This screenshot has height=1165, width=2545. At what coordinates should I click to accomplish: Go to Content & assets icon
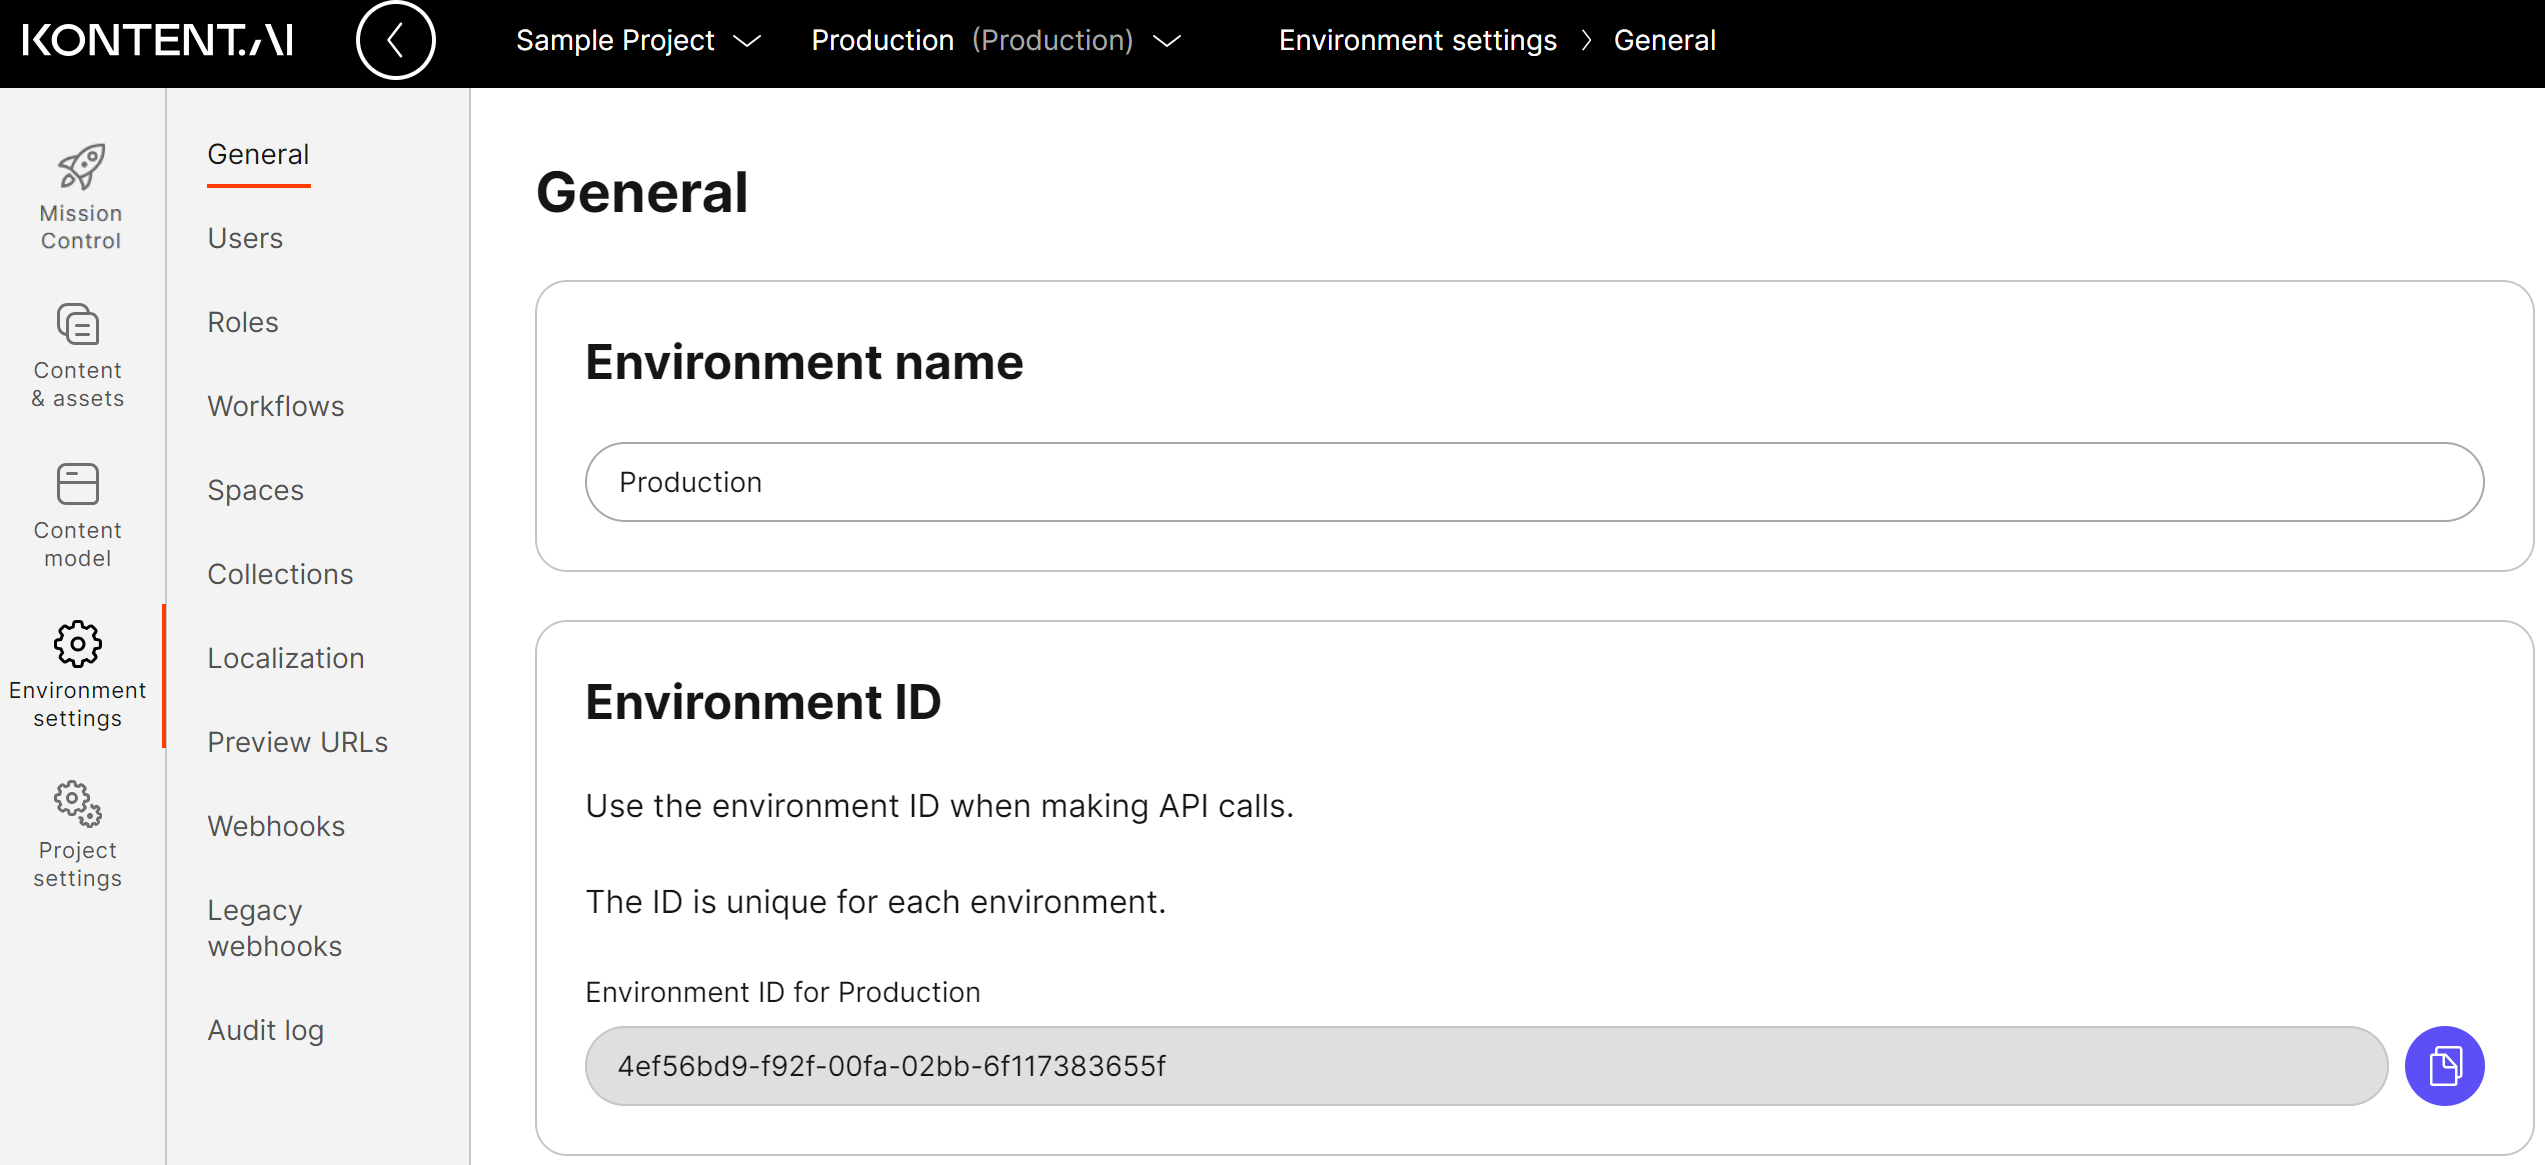(78, 325)
